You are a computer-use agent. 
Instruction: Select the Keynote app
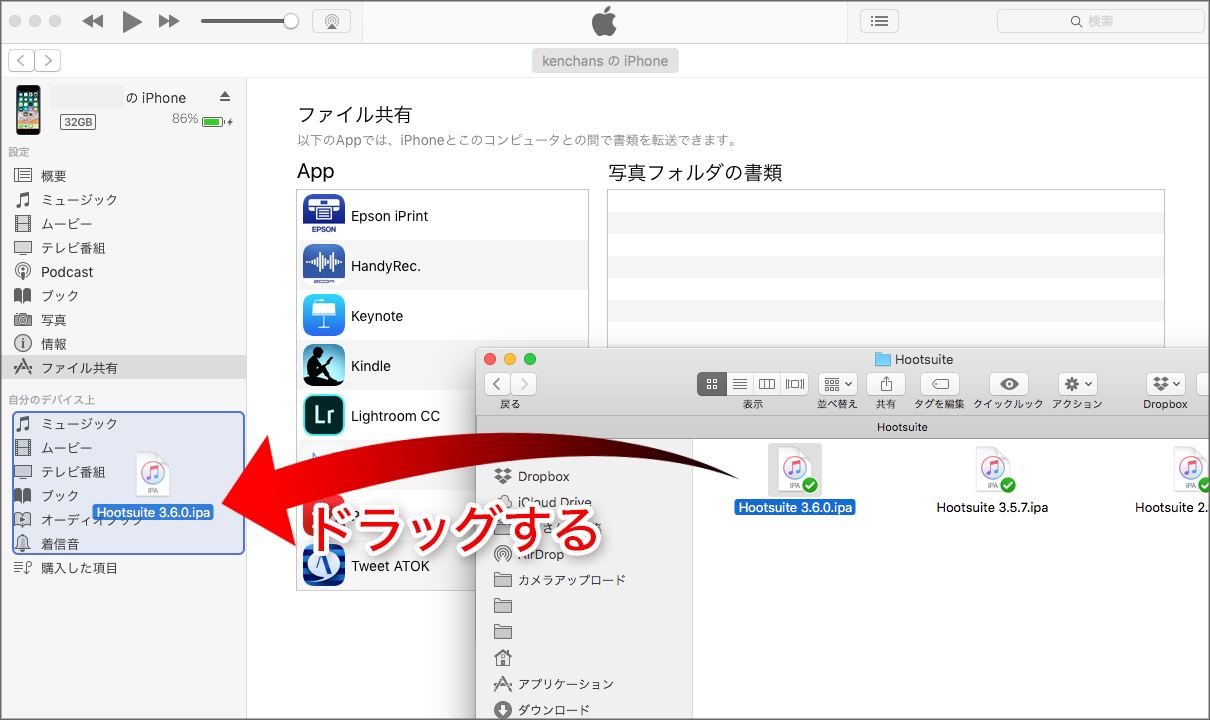click(x=442, y=315)
